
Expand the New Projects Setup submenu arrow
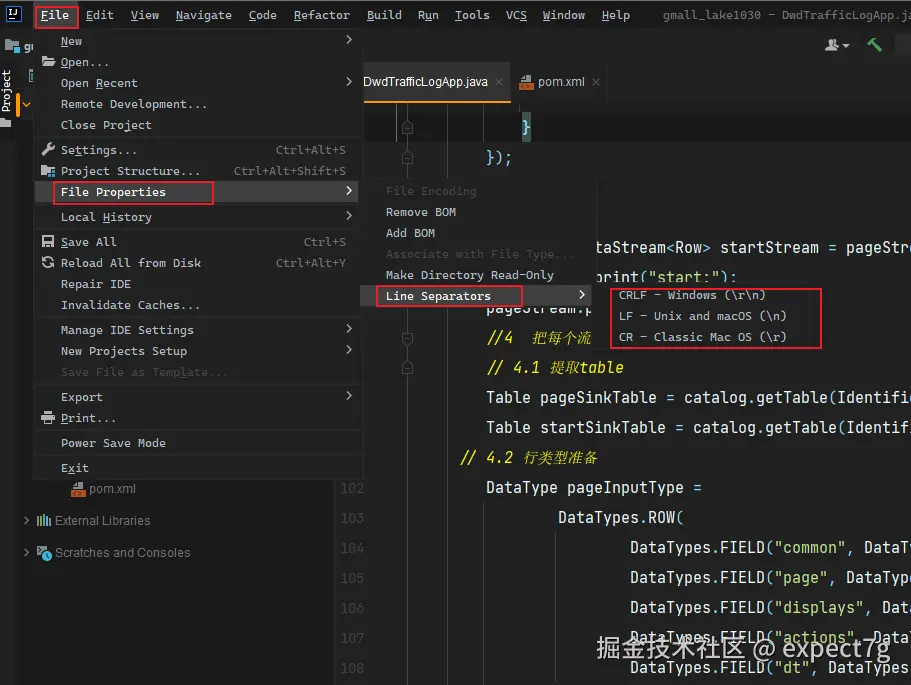[349, 350]
